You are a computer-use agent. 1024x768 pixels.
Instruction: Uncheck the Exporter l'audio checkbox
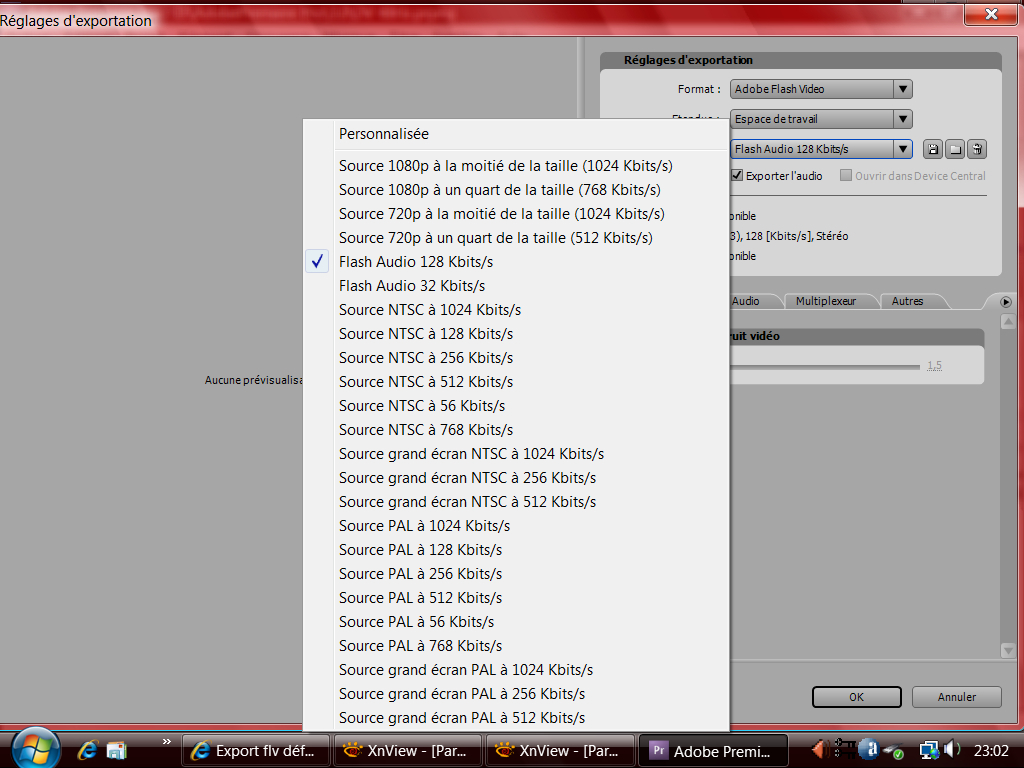point(737,176)
